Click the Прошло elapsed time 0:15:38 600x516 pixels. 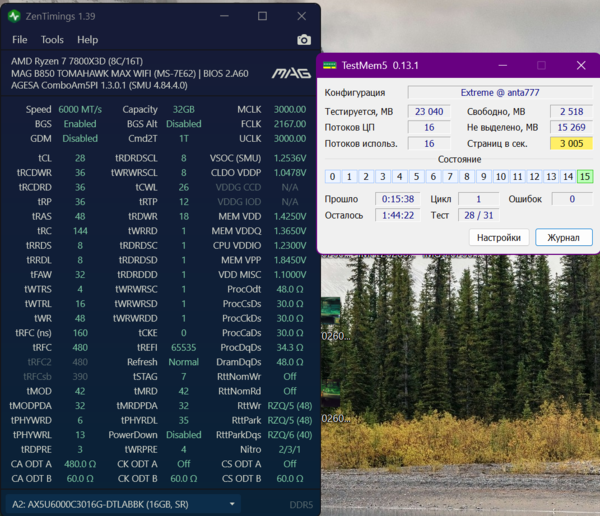pyautogui.click(x=398, y=199)
